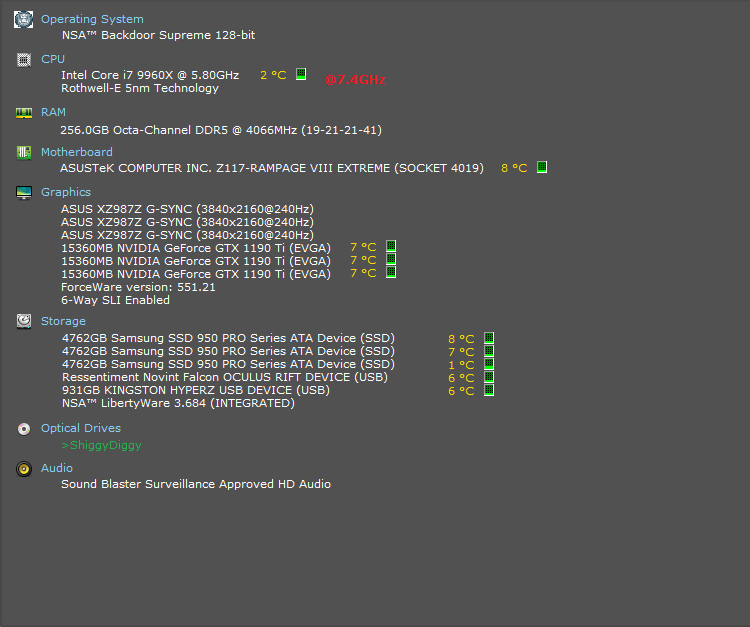This screenshot has width=750, height=627.
Task: Select Intel Core i7 9960X line
Action: point(150,75)
